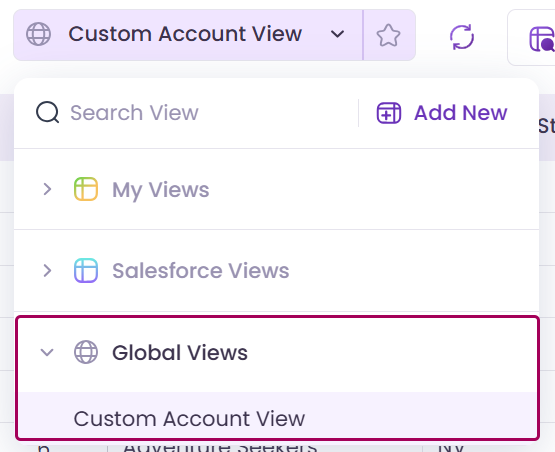555x452 pixels.
Task: Click the globe icon in the view selector
Action: 39,34
